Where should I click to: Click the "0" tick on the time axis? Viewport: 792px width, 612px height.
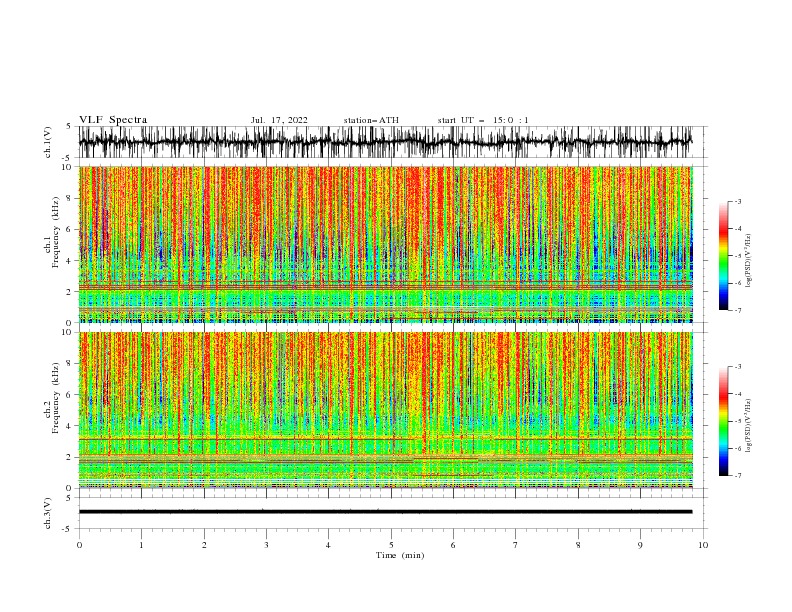click(x=79, y=545)
